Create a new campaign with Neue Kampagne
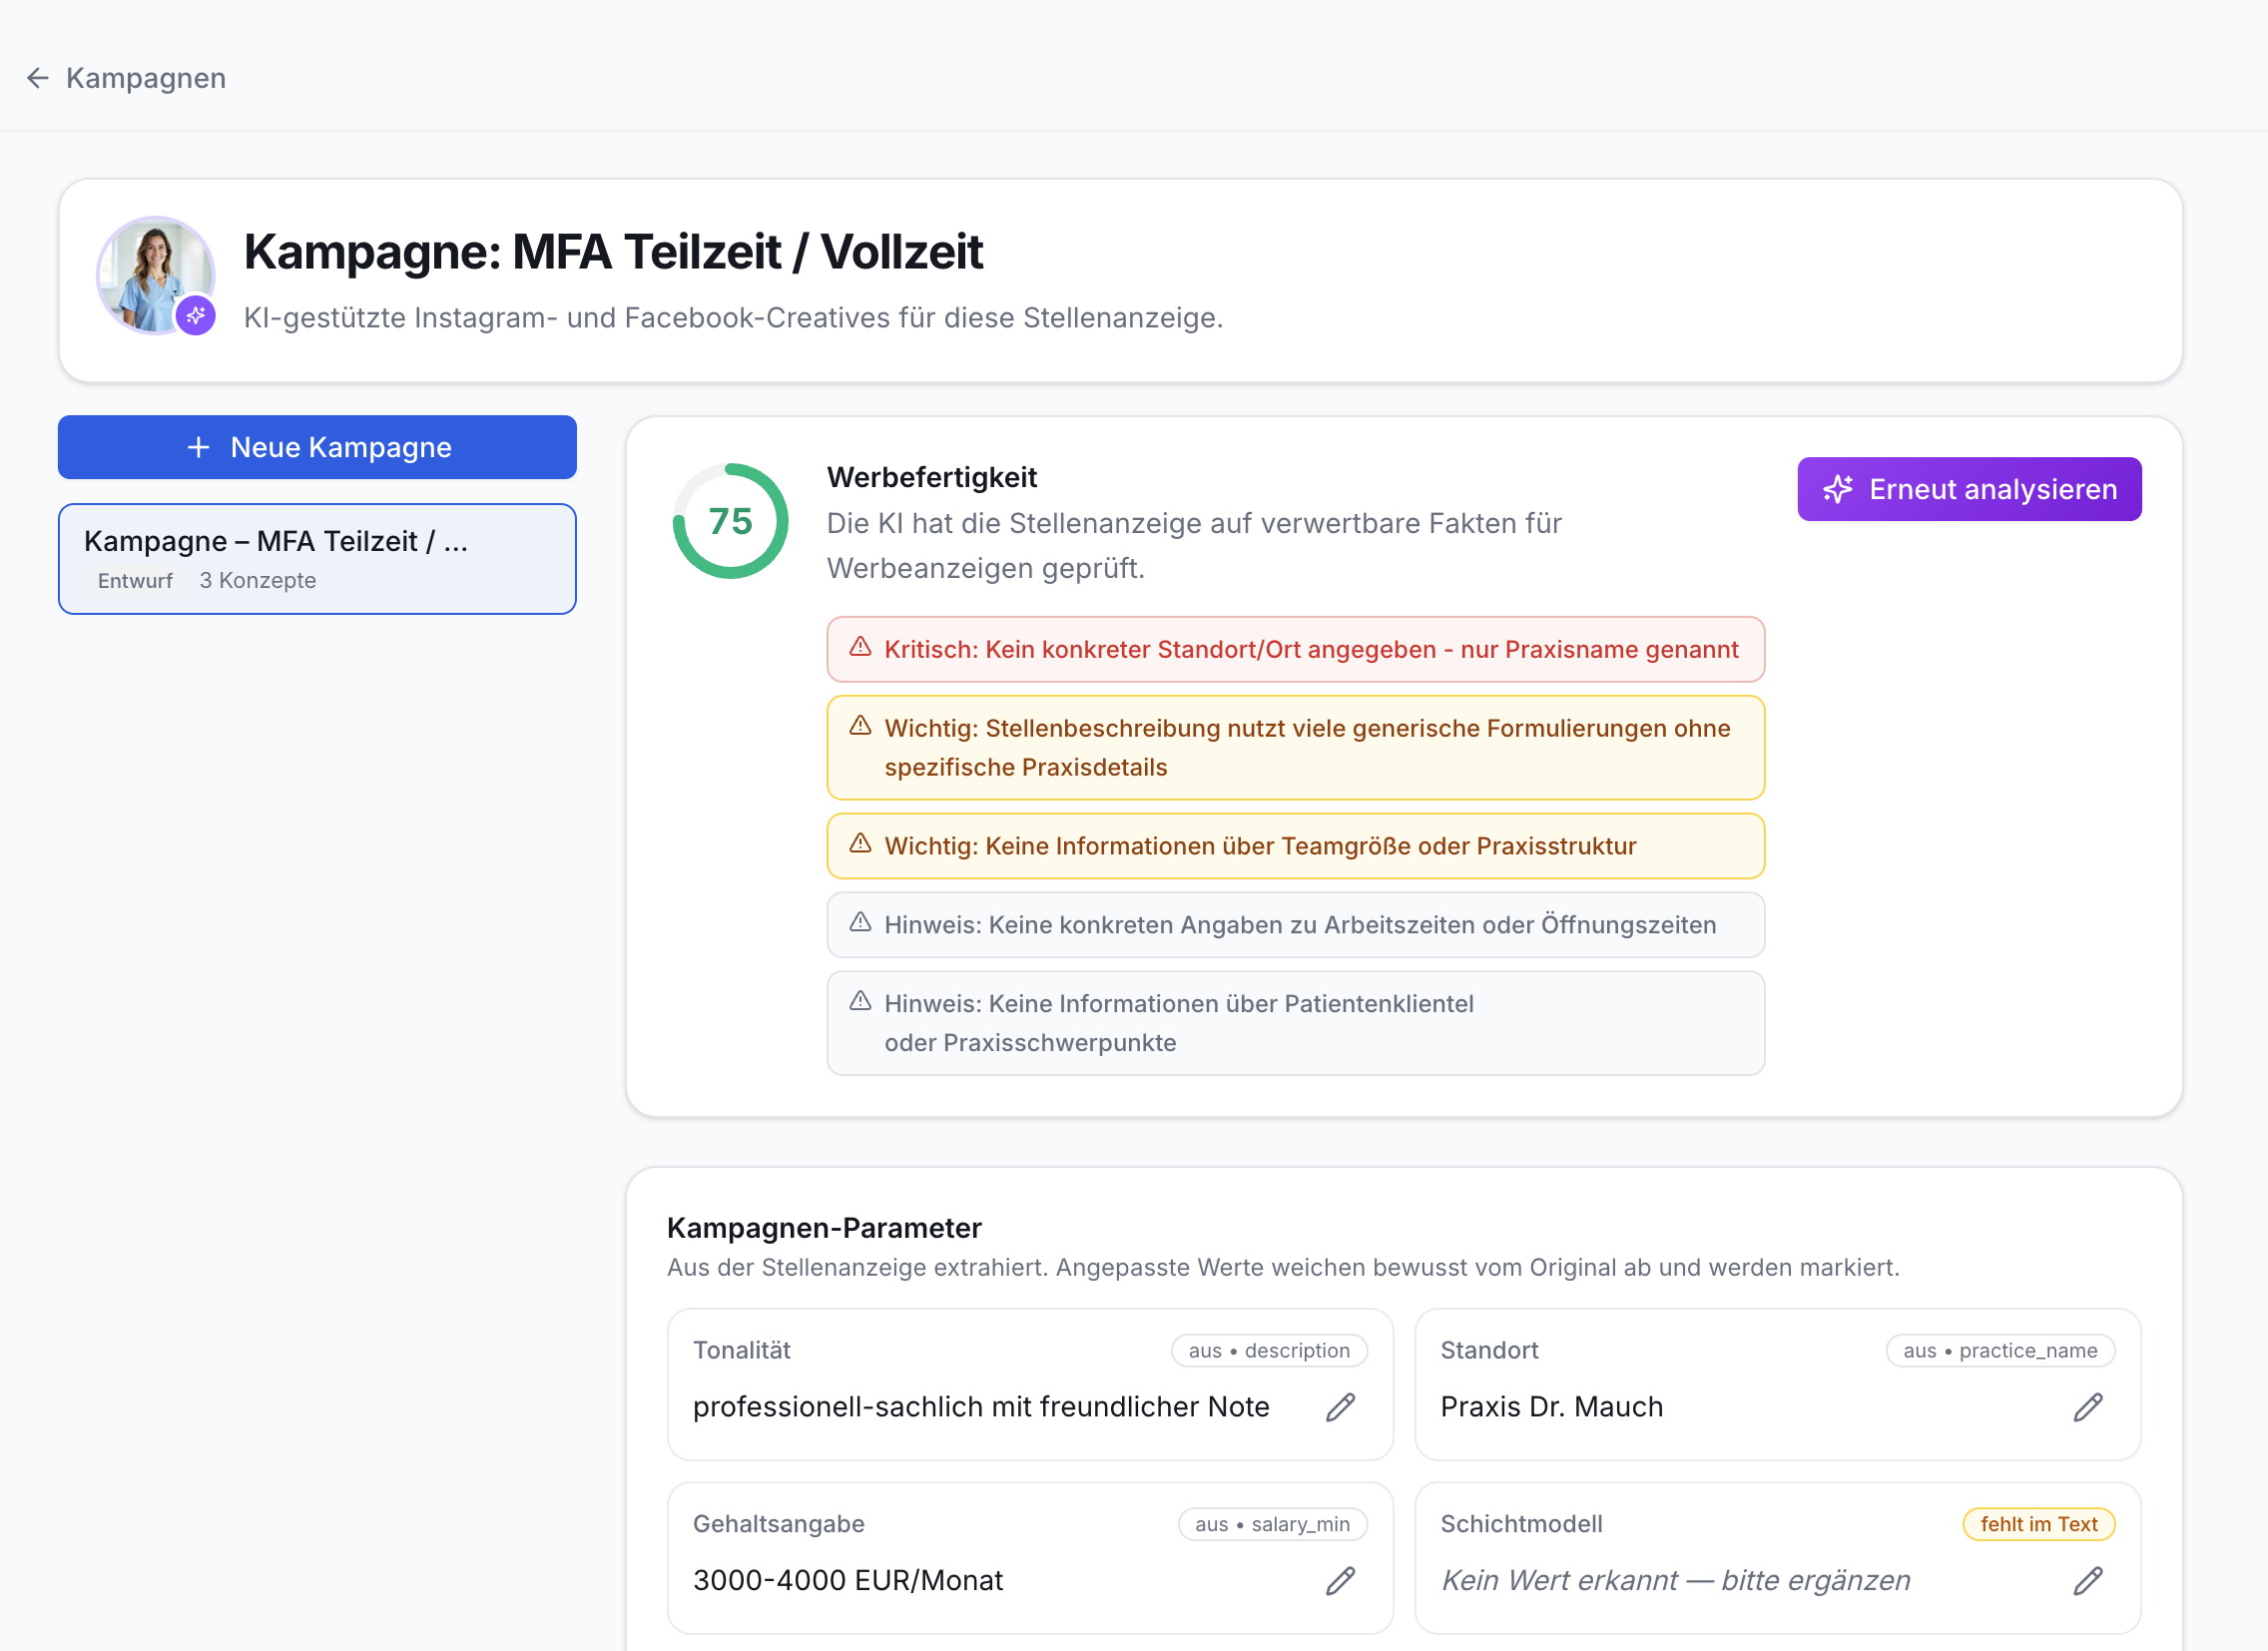Image resolution: width=2268 pixels, height=1651 pixels. coord(317,447)
